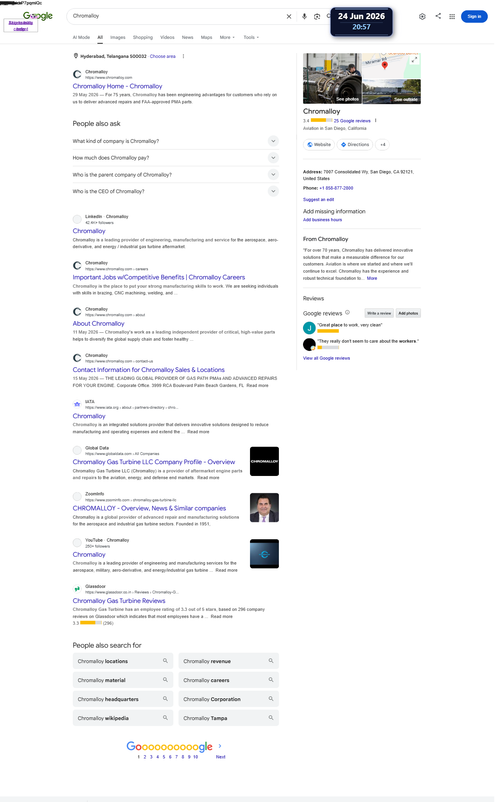Screen dimensions: 500x802
Task: Click search icon on Chromalloy wikipedia suggestion
Action: [165, 718]
